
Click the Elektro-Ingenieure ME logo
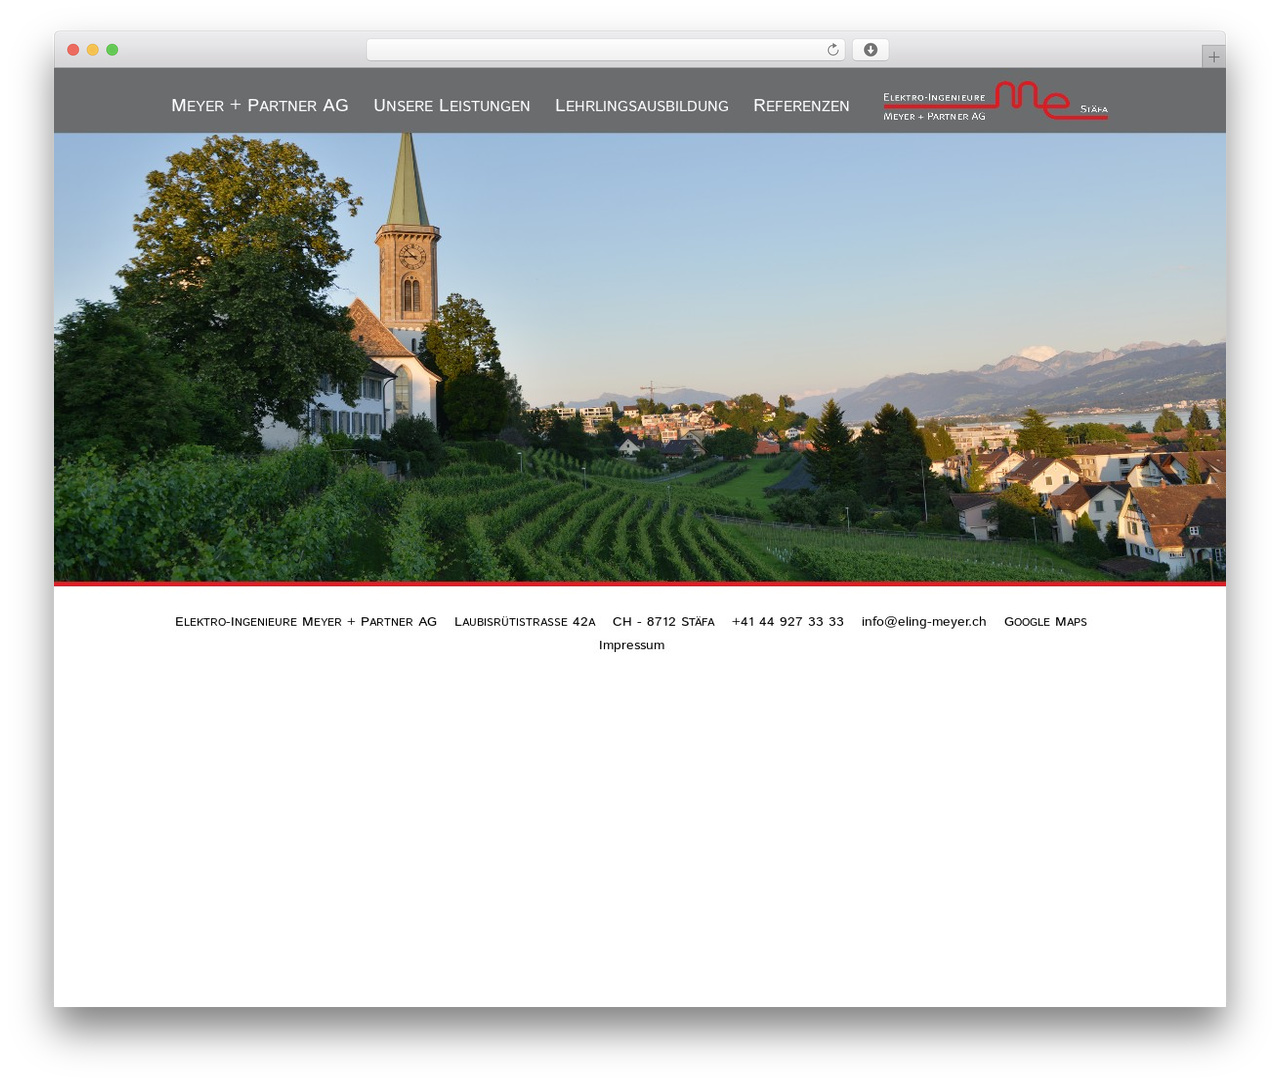pyautogui.click(x=995, y=101)
